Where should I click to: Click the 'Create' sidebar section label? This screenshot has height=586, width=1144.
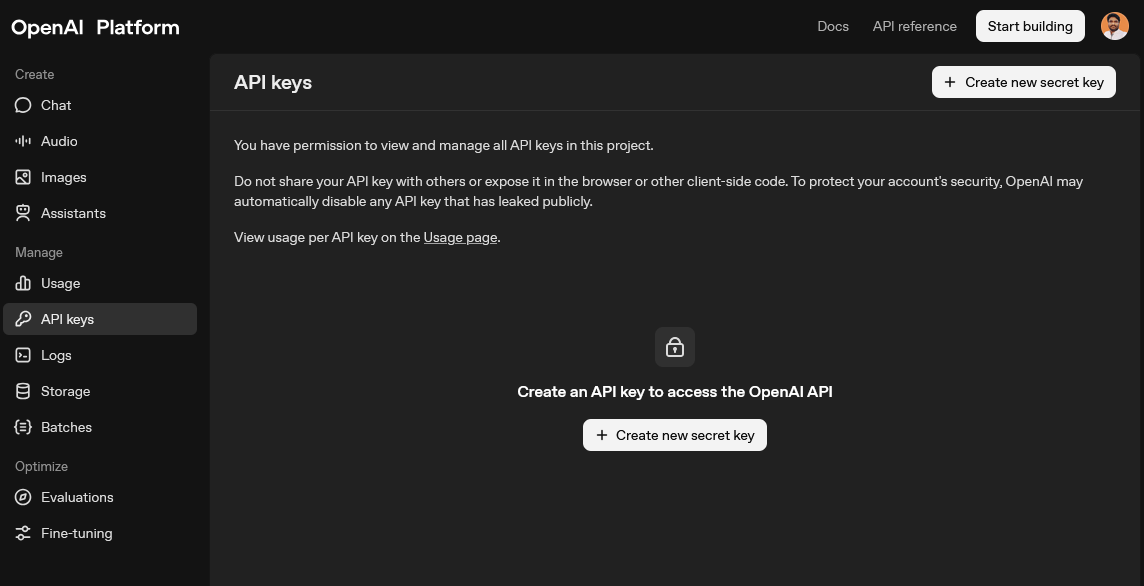point(34,74)
